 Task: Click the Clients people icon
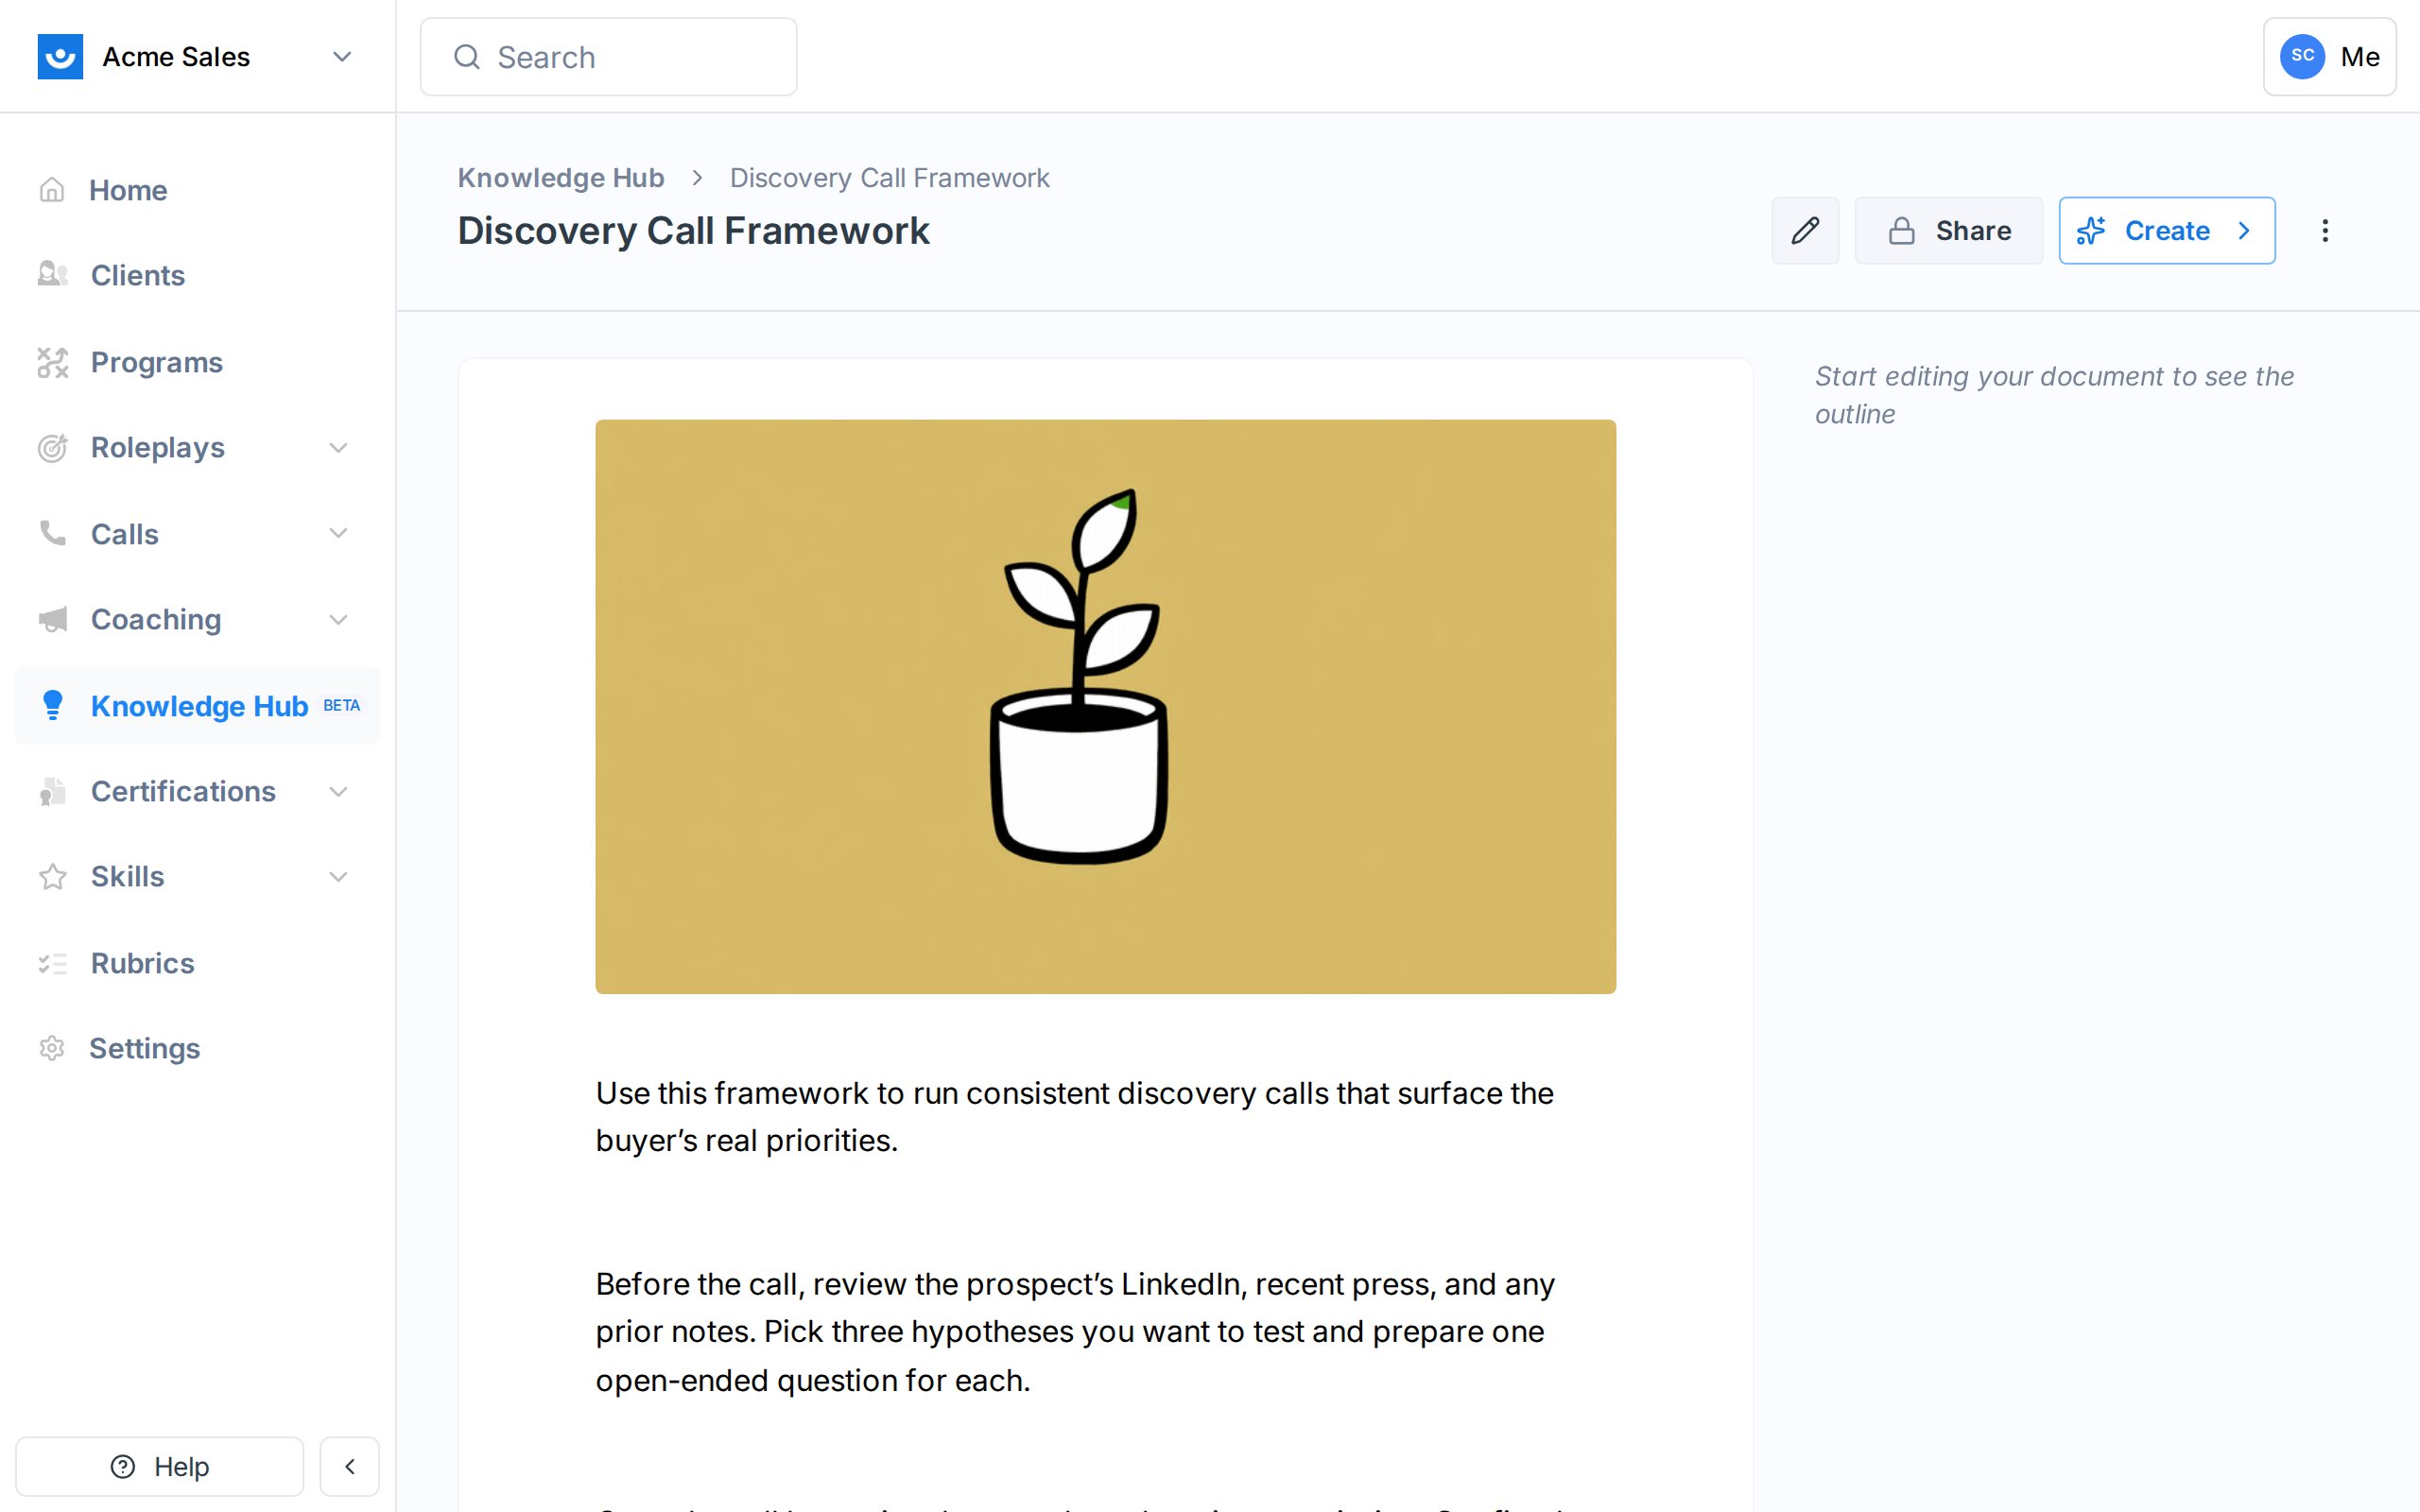coord(52,274)
